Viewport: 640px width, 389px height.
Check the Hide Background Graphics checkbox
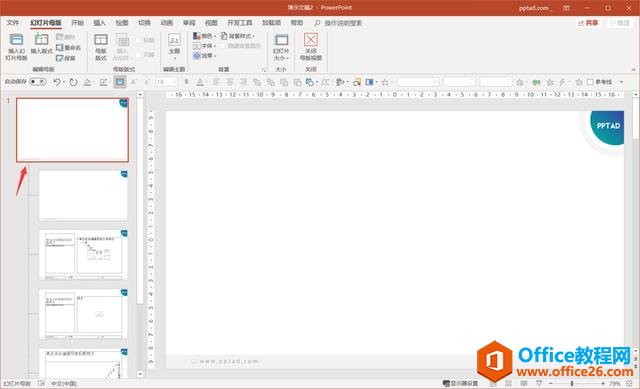tap(223, 46)
